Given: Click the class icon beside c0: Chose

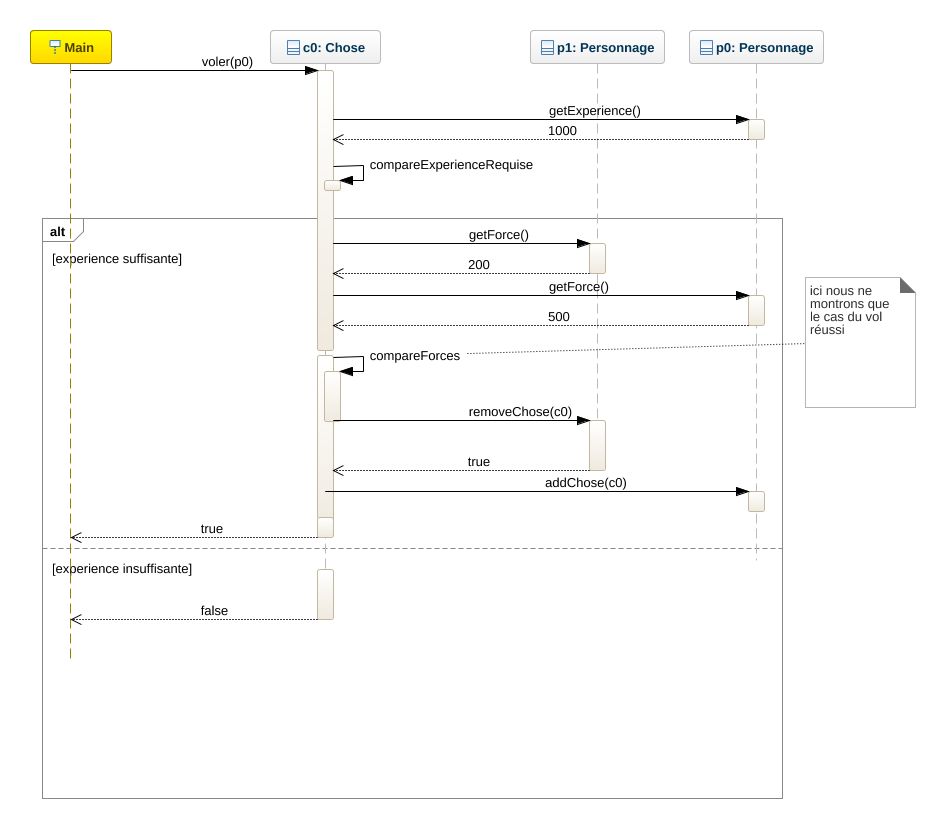Looking at the screenshot, I should point(293,47).
